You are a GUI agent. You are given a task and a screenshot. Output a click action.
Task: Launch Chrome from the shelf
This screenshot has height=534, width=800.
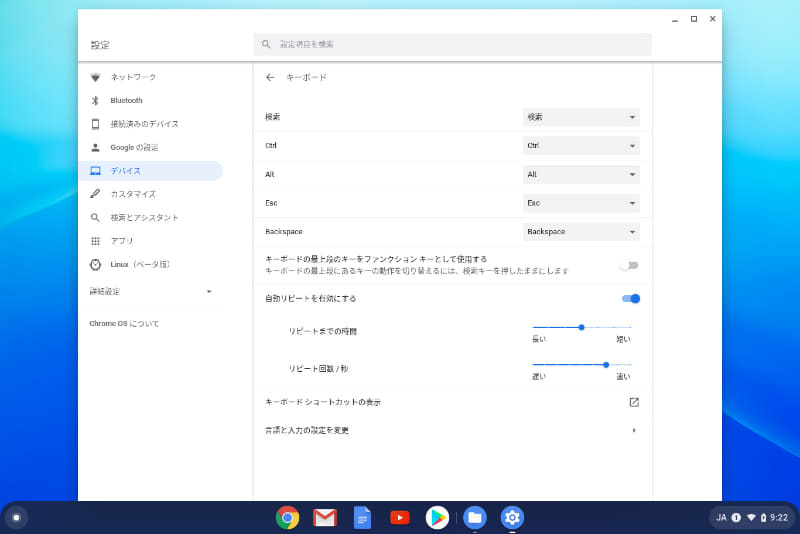[x=287, y=518]
